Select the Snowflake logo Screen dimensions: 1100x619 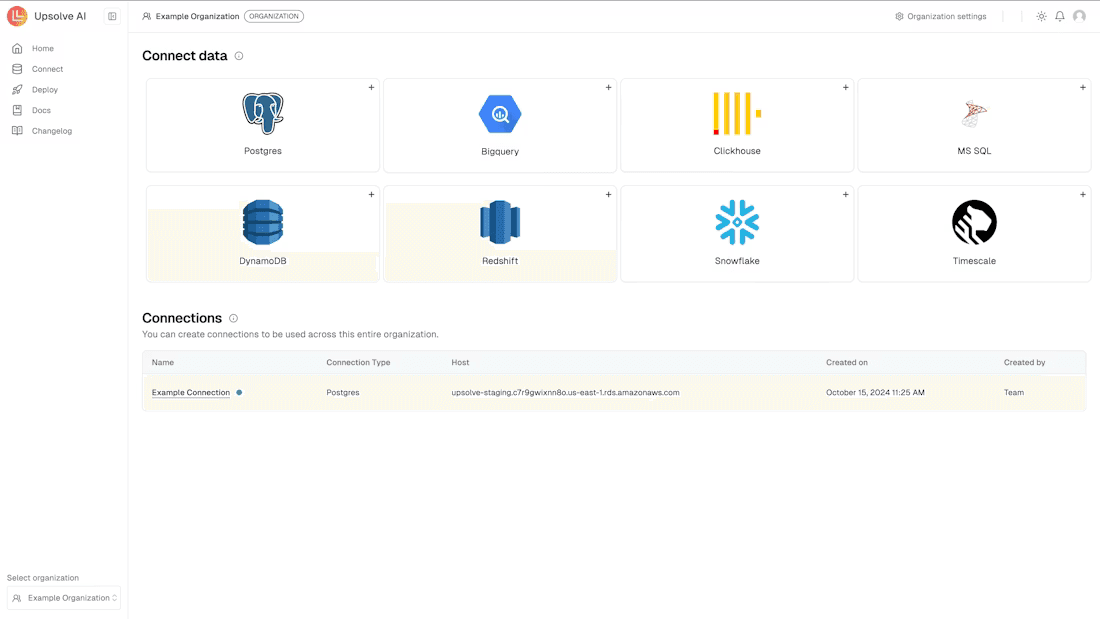(x=737, y=222)
